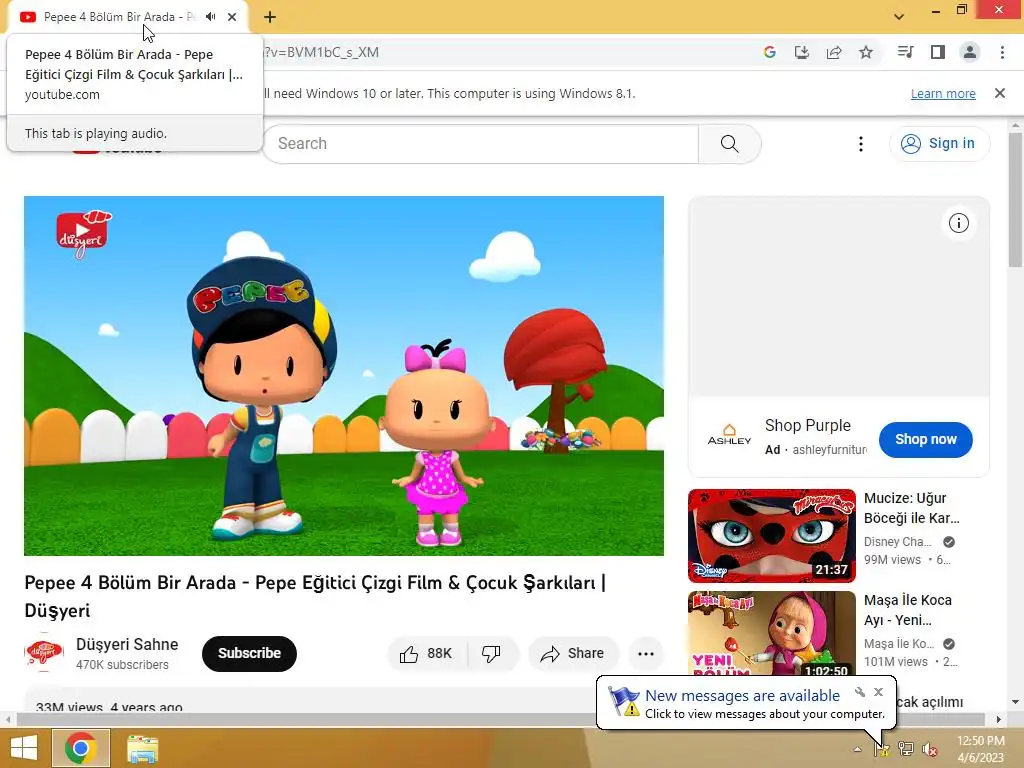Open the Chrome three-dot menu
This screenshot has width=1024, height=768.
point(1002,52)
